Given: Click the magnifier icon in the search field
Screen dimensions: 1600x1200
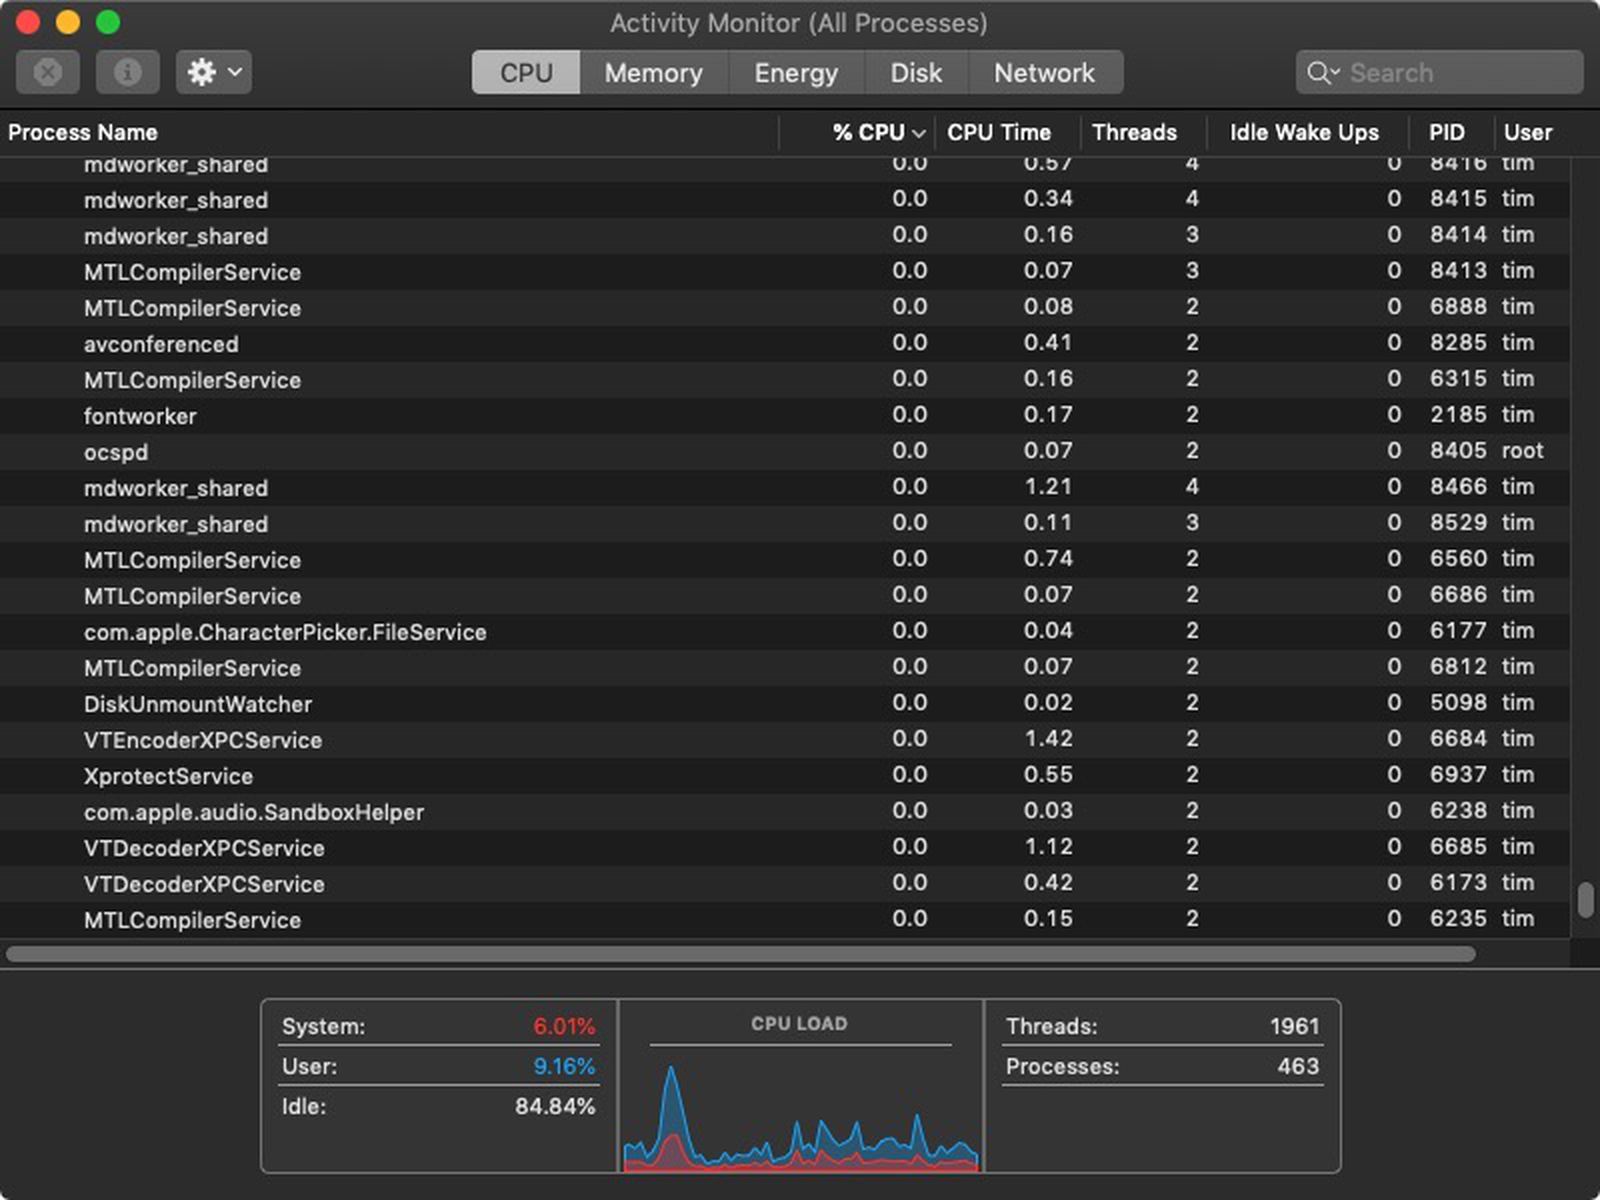Looking at the screenshot, I should [1322, 72].
